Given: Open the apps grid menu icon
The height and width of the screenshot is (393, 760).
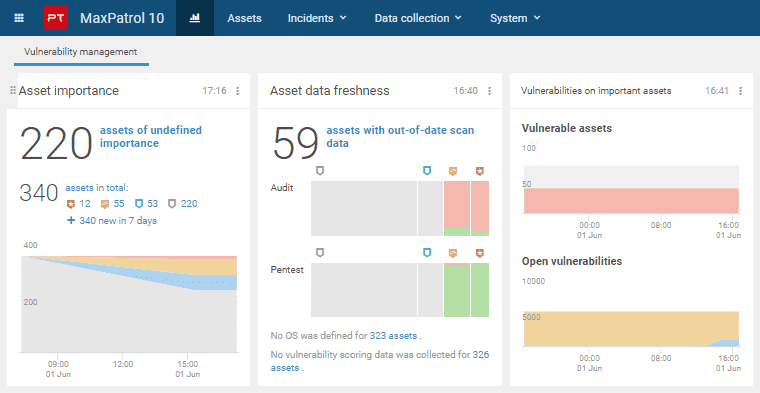Looking at the screenshot, I should 19,18.
